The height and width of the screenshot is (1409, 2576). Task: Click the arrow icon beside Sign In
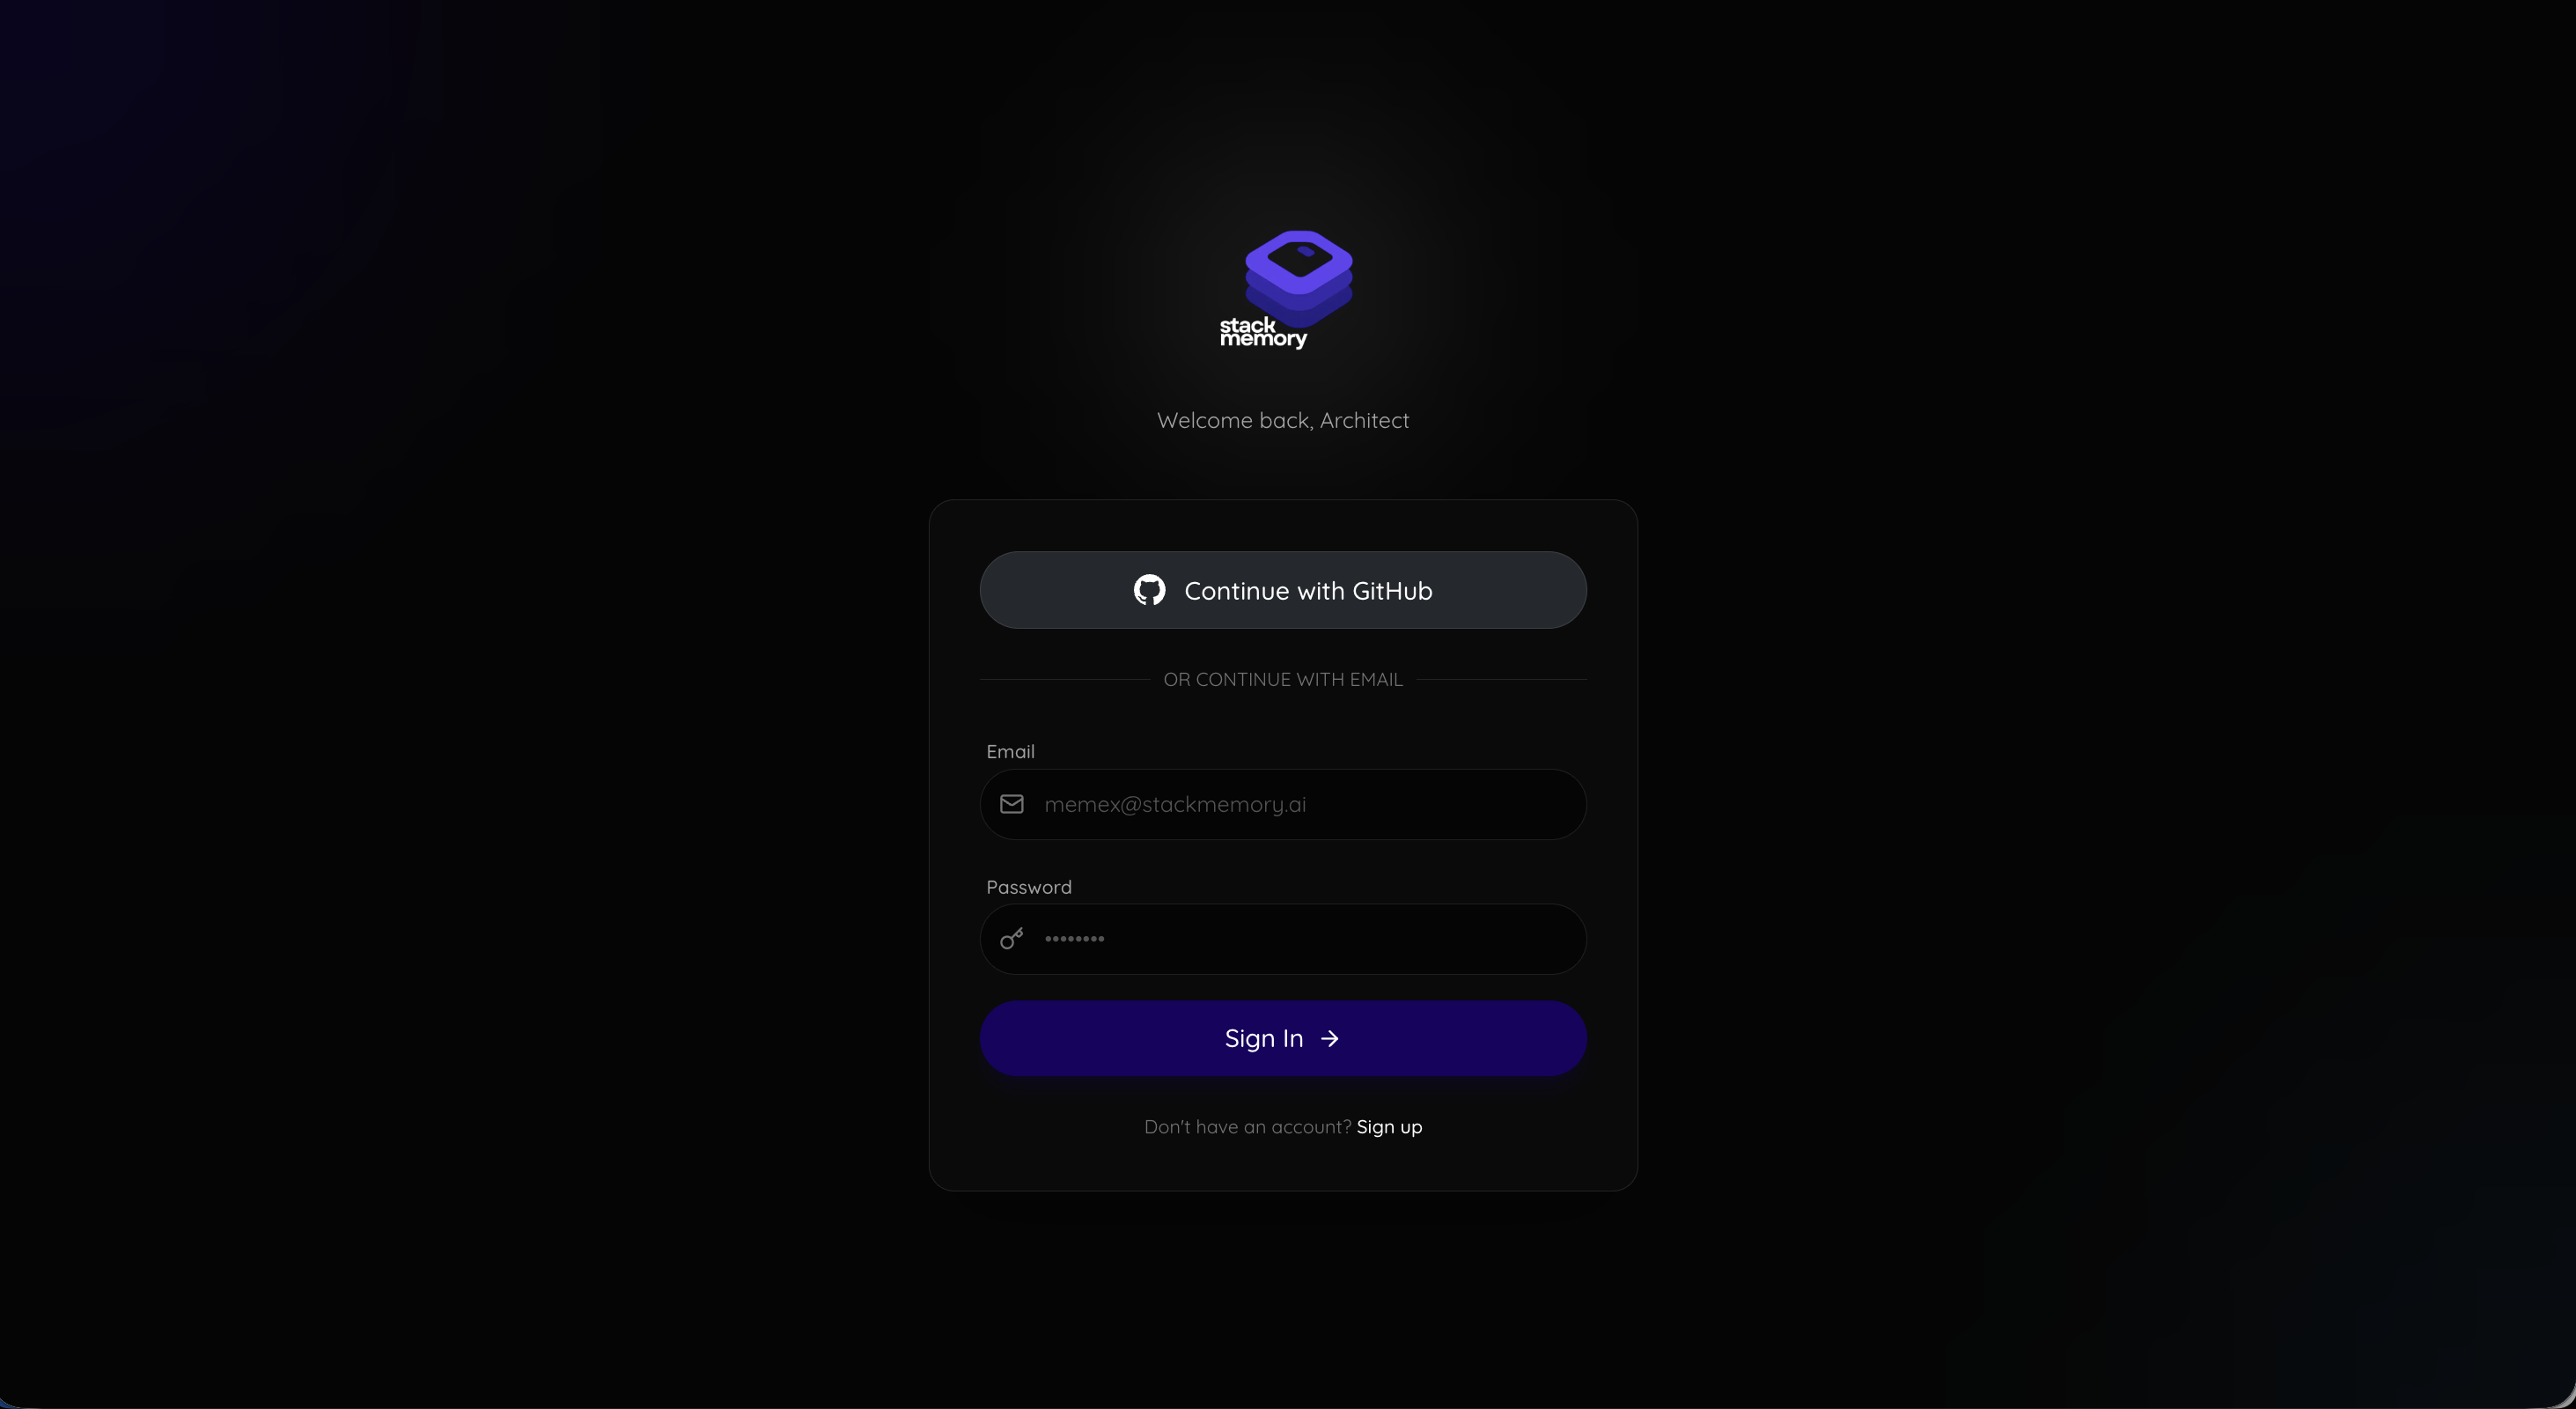(1330, 1039)
